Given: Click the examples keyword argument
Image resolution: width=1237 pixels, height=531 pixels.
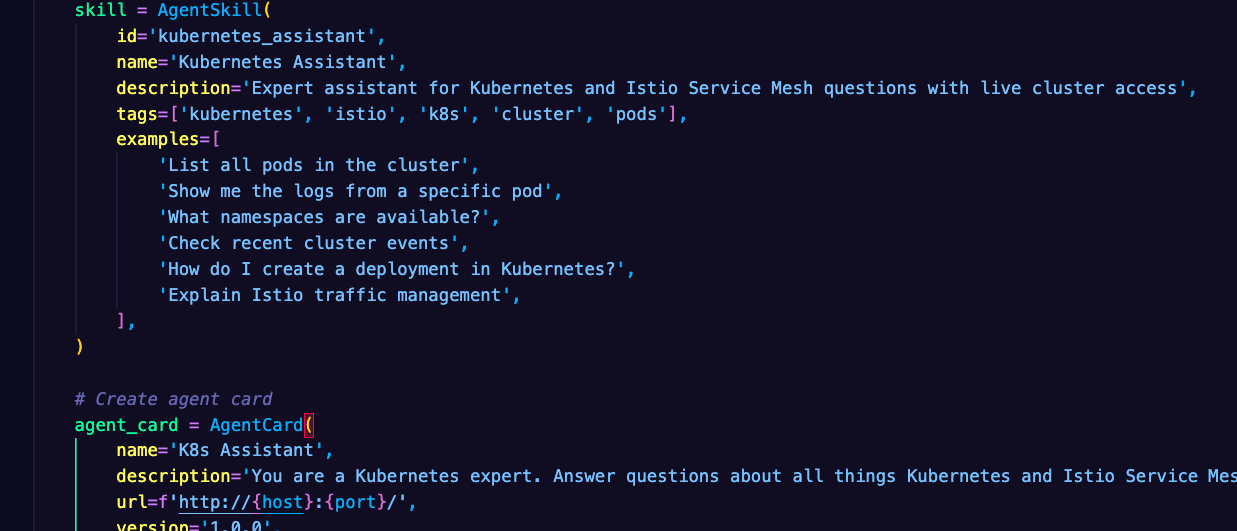Looking at the screenshot, I should pos(157,139).
